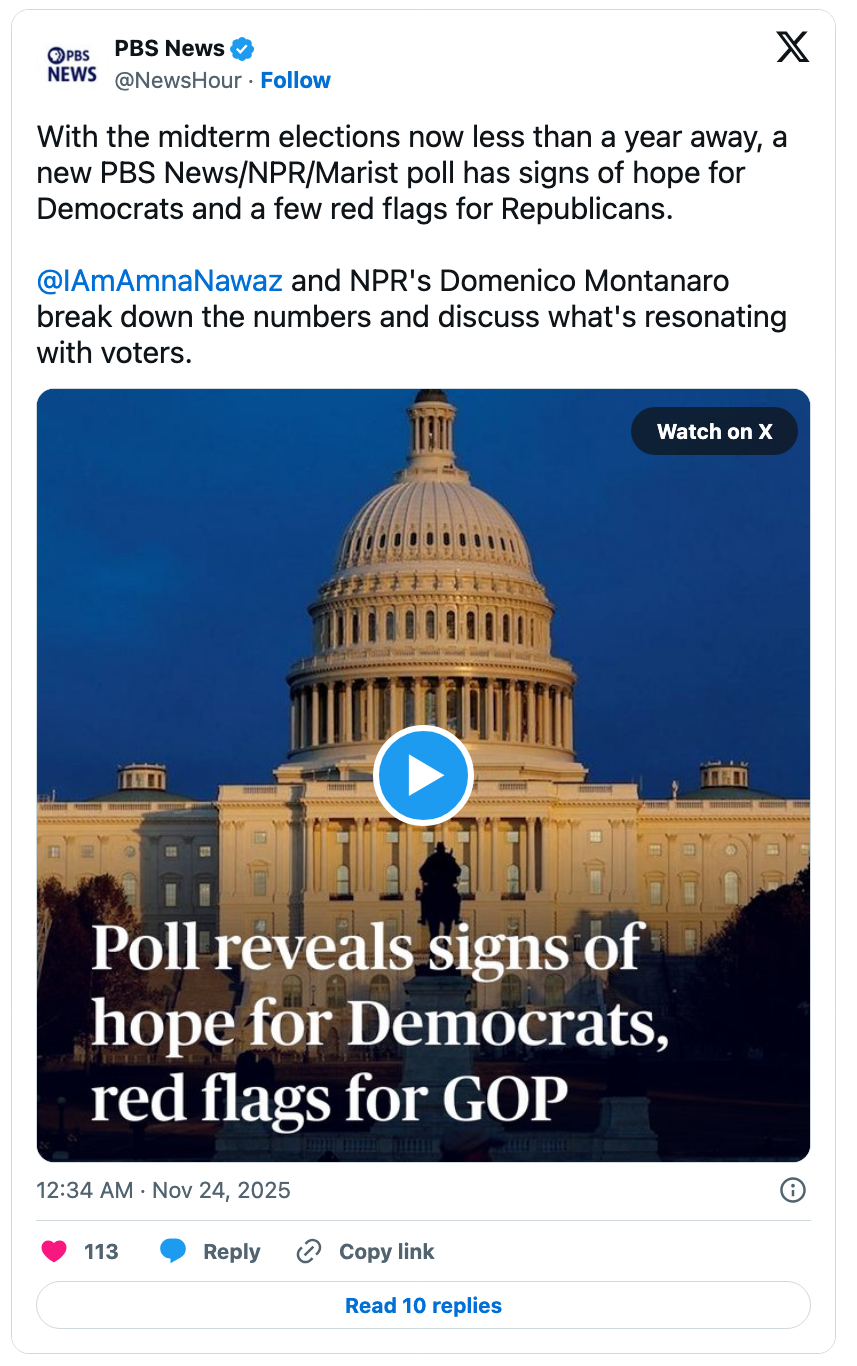
Task: Open the @NewsHour handle link
Action: point(178,81)
